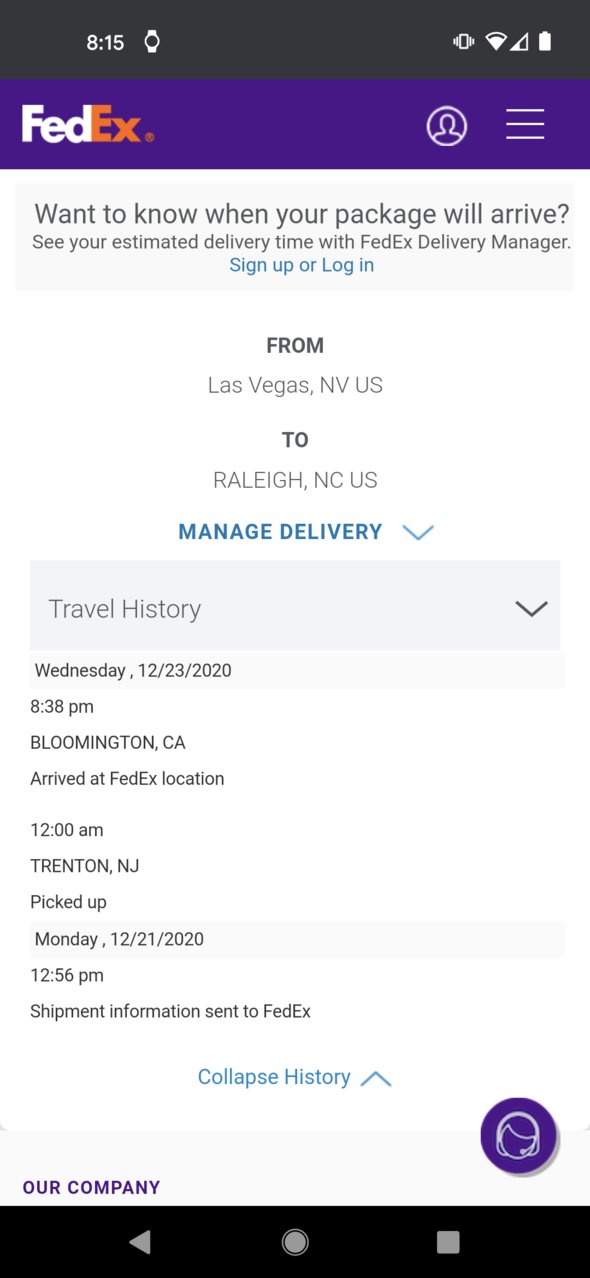Open the user account profile icon
The width and height of the screenshot is (590, 1278).
[447, 126]
